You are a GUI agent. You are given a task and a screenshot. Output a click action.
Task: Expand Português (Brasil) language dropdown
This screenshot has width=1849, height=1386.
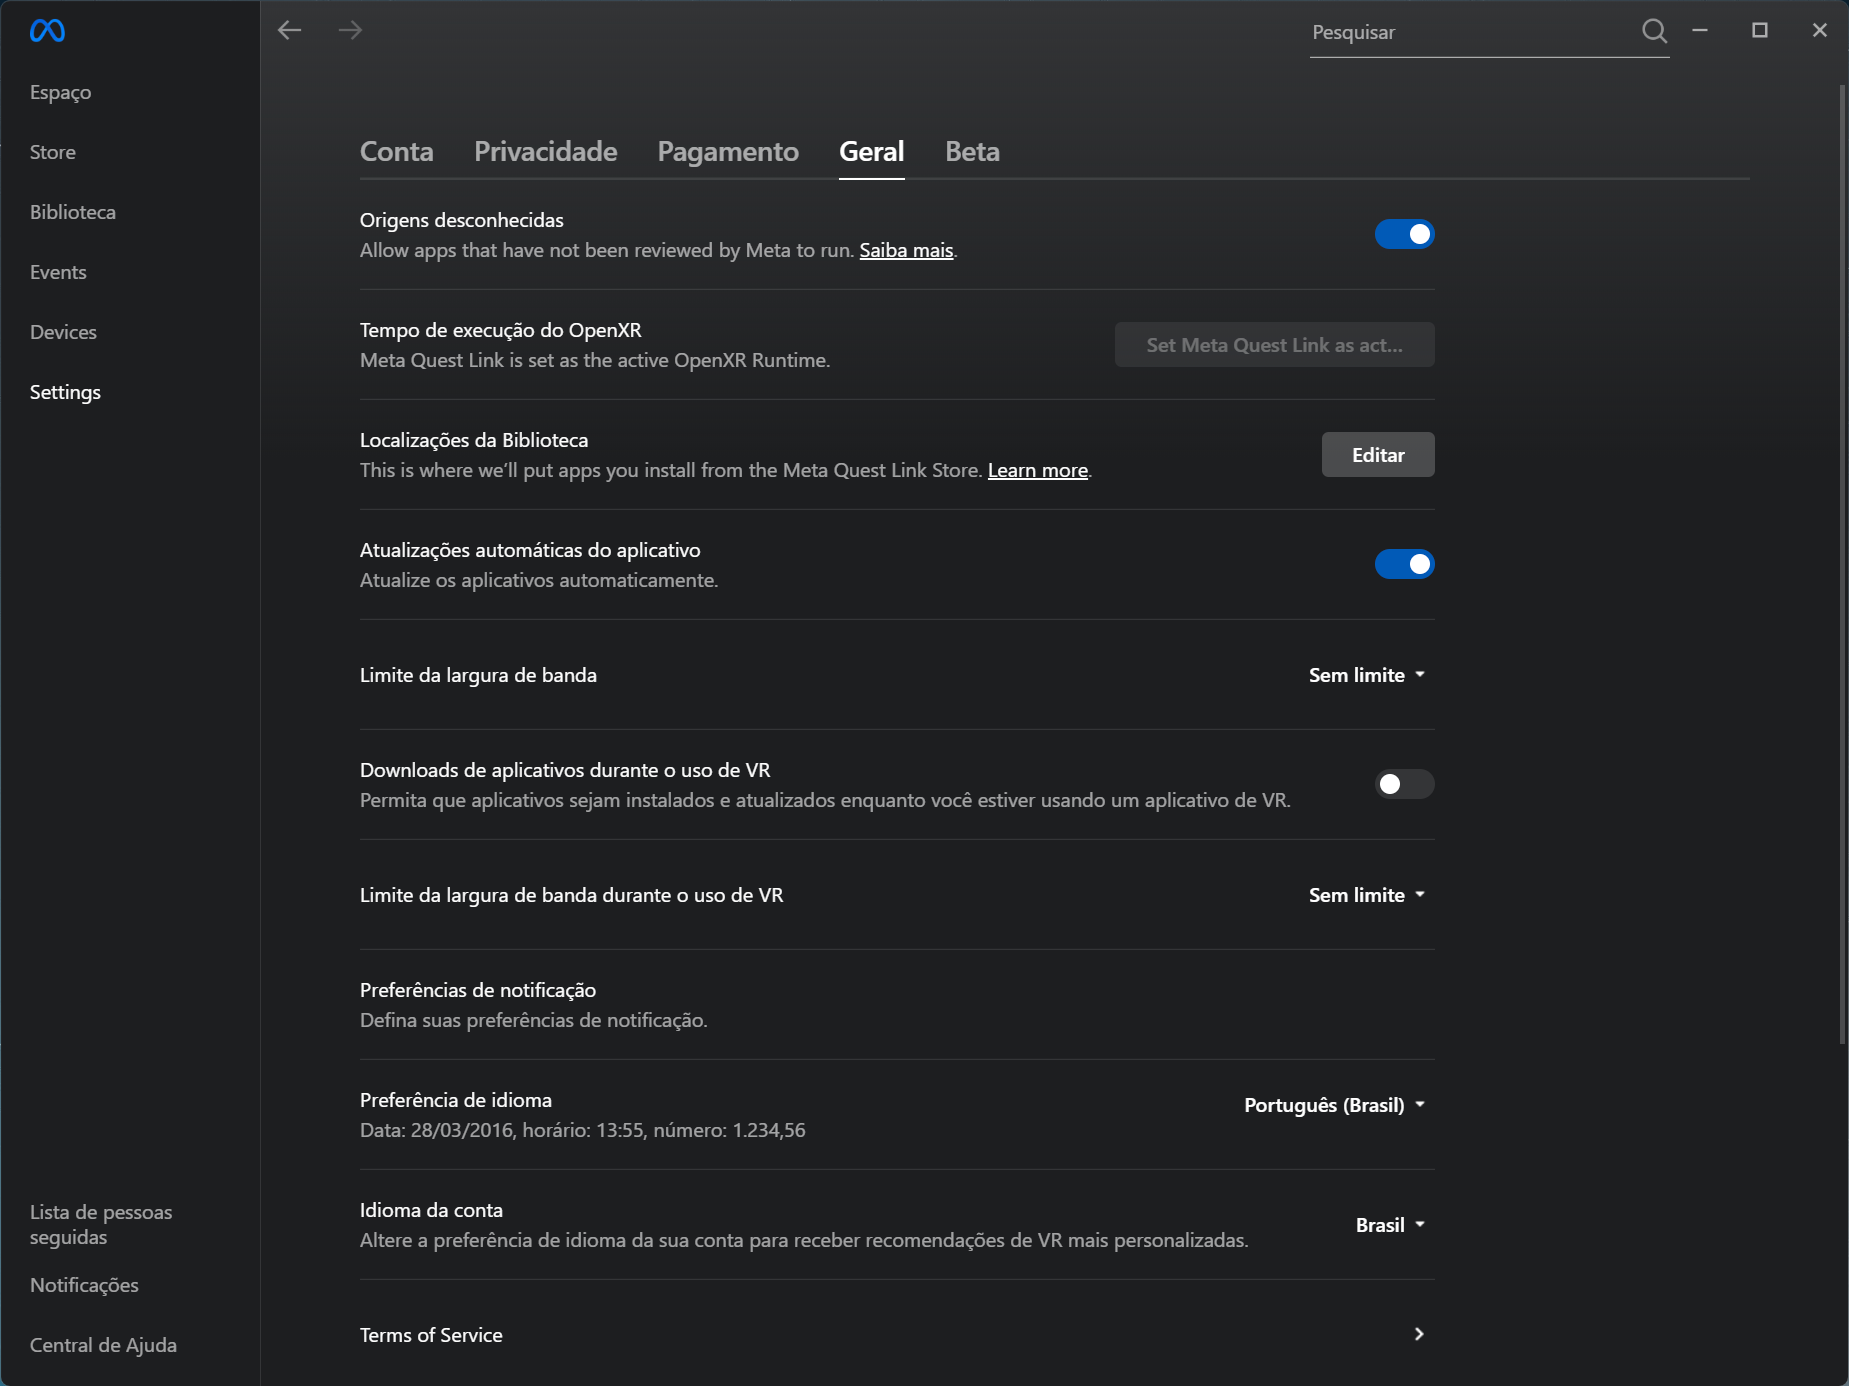point(1334,1105)
